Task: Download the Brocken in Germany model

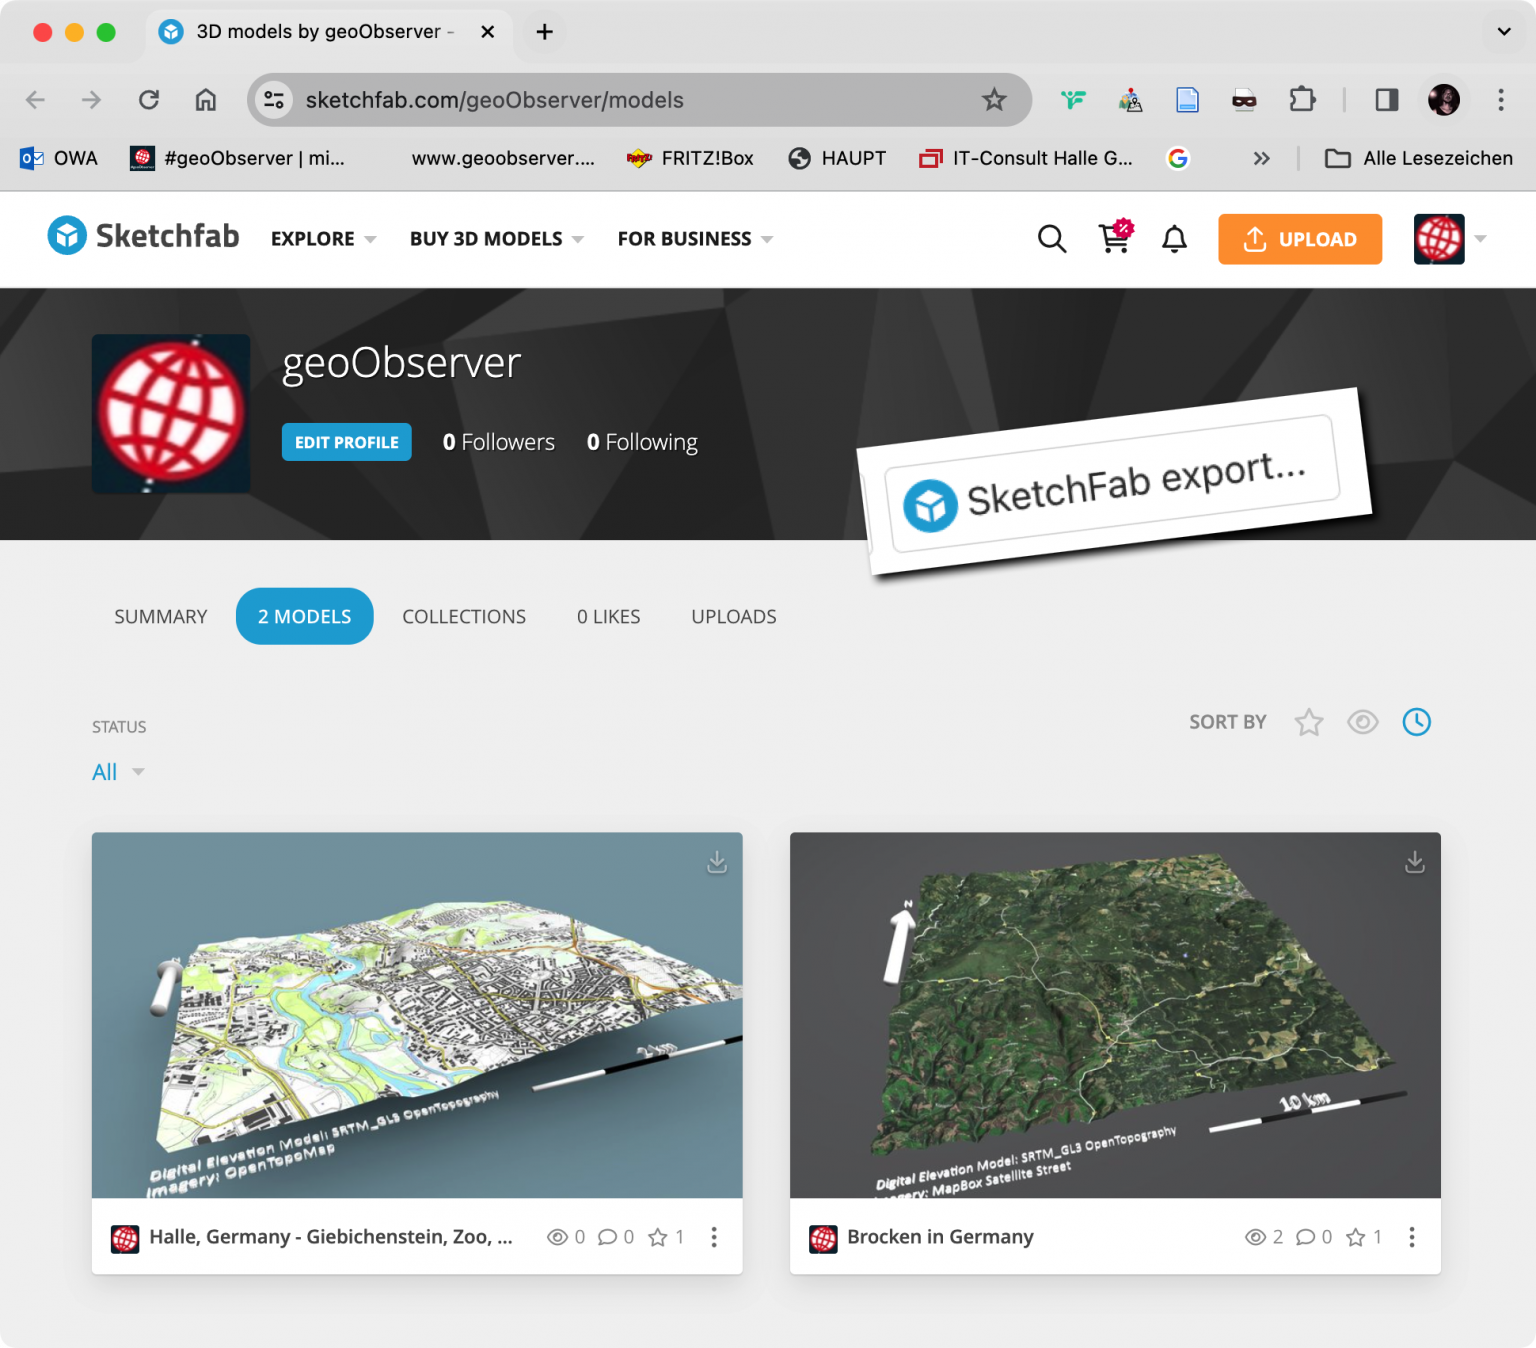Action: point(1414,862)
